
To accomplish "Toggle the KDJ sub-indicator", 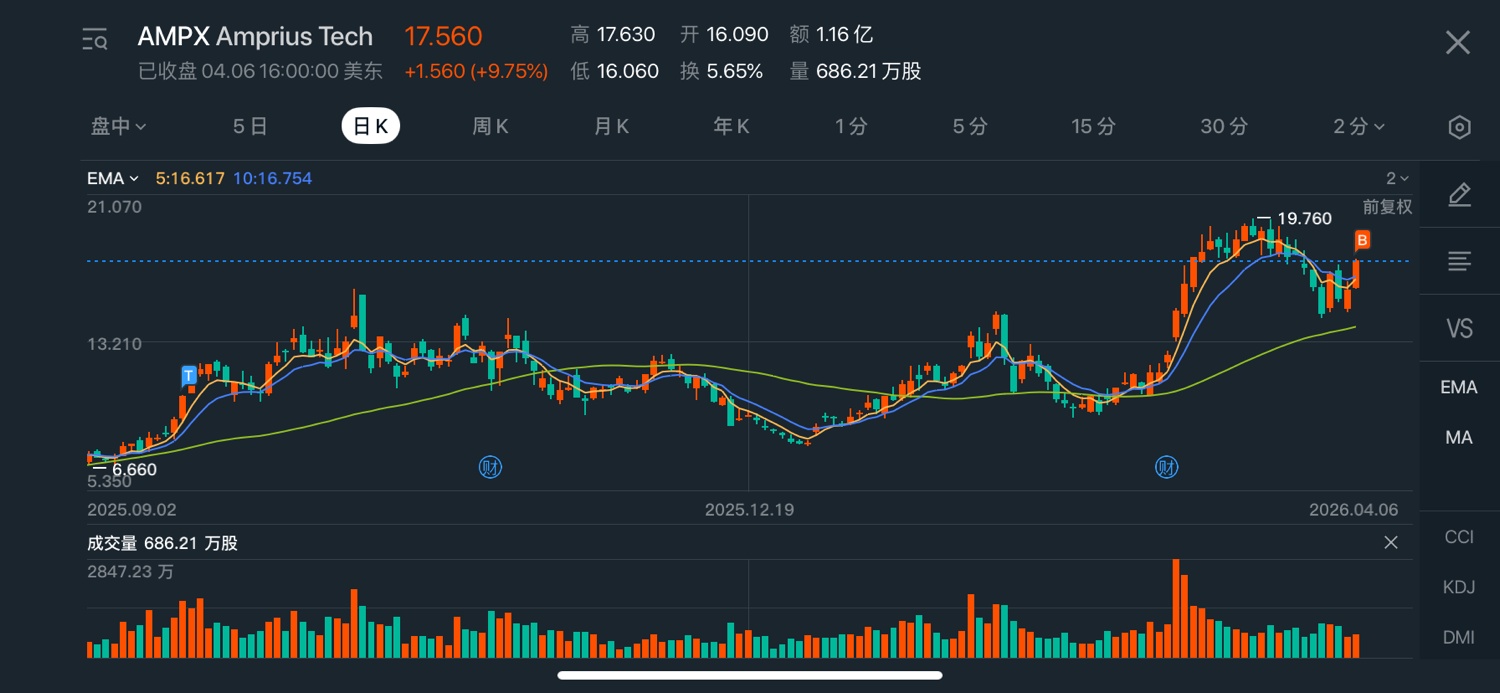I will click(x=1459, y=587).
